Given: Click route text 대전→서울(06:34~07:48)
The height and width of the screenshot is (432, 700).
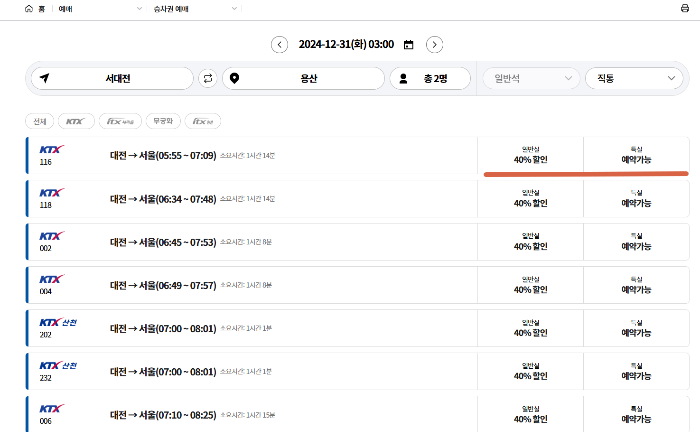Looking at the screenshot, I should [163, 199].
